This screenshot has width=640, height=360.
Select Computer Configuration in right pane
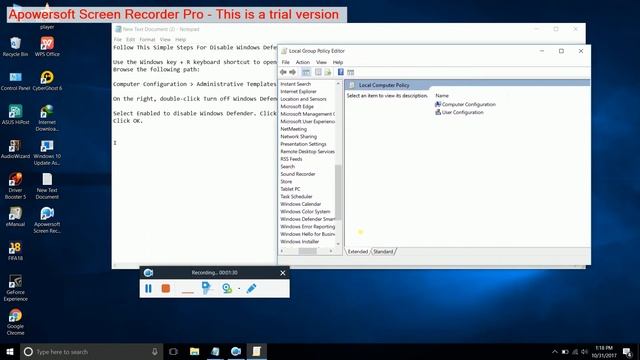click(465, 104)
